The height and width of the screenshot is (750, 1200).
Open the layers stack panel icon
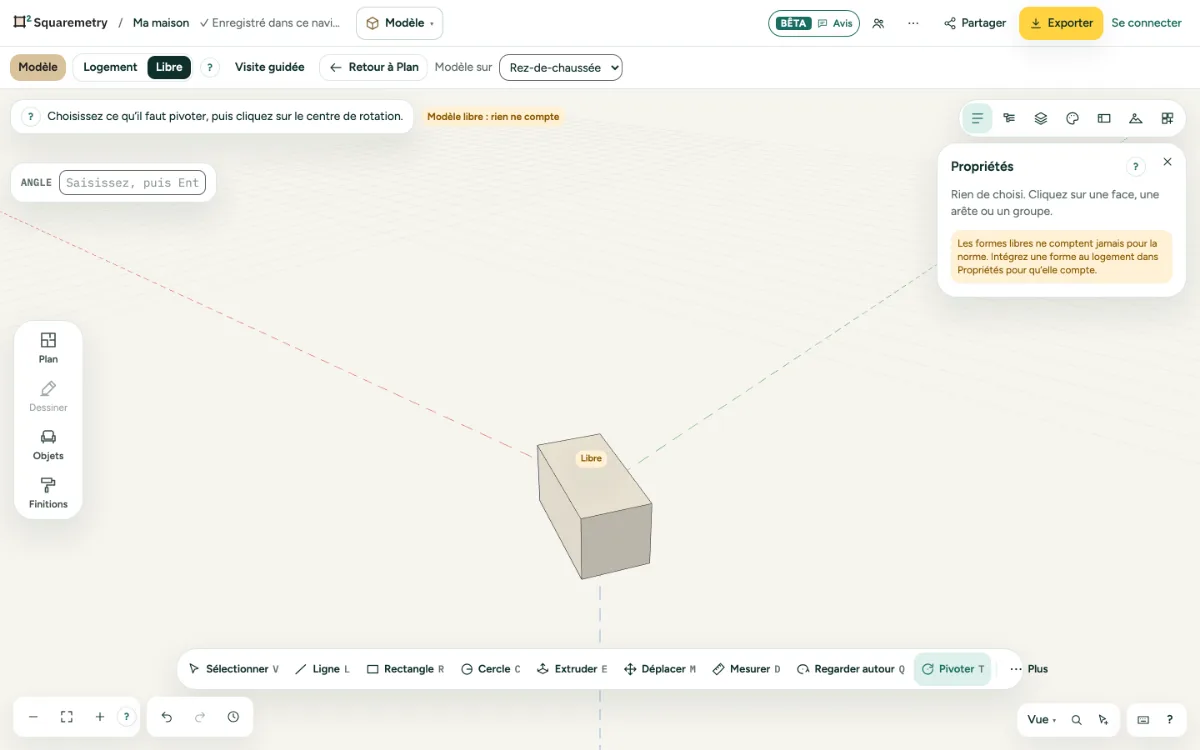1041,118
